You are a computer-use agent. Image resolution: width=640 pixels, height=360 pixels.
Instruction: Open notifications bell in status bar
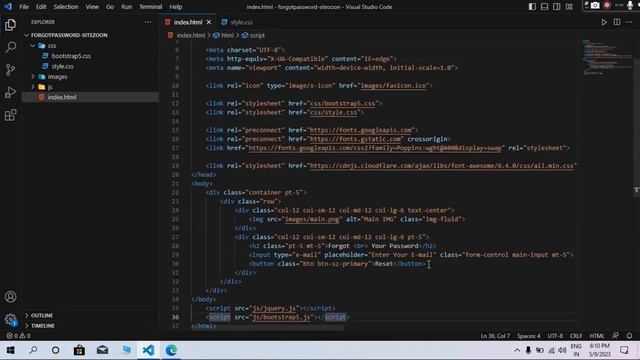pos(629,336)
